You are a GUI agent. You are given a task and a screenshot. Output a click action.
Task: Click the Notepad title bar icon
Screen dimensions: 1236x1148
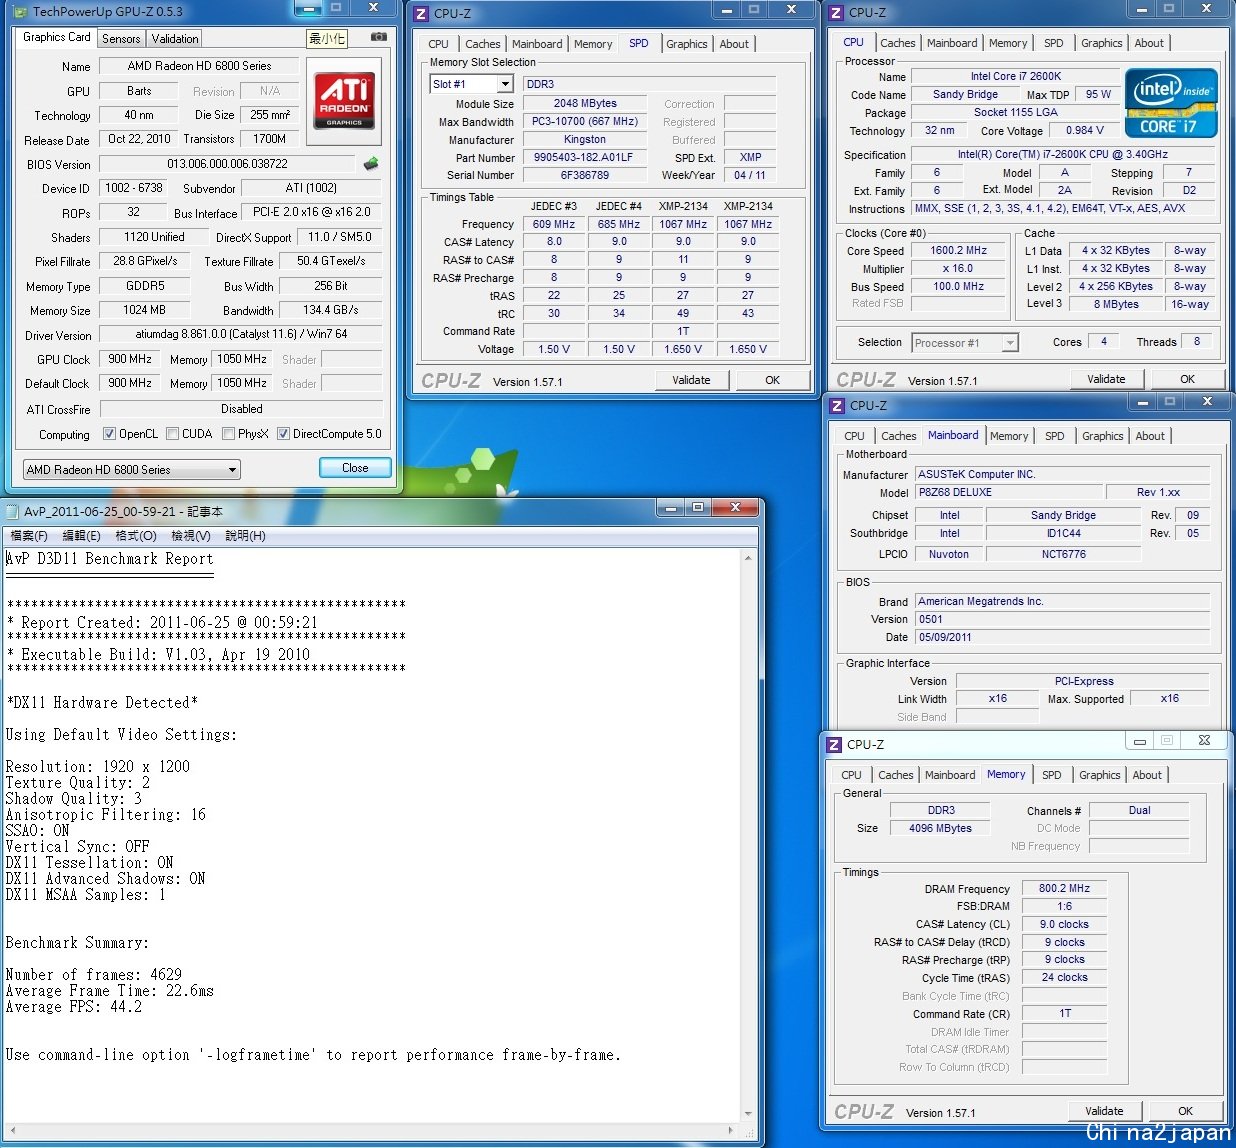pos(13,511)
